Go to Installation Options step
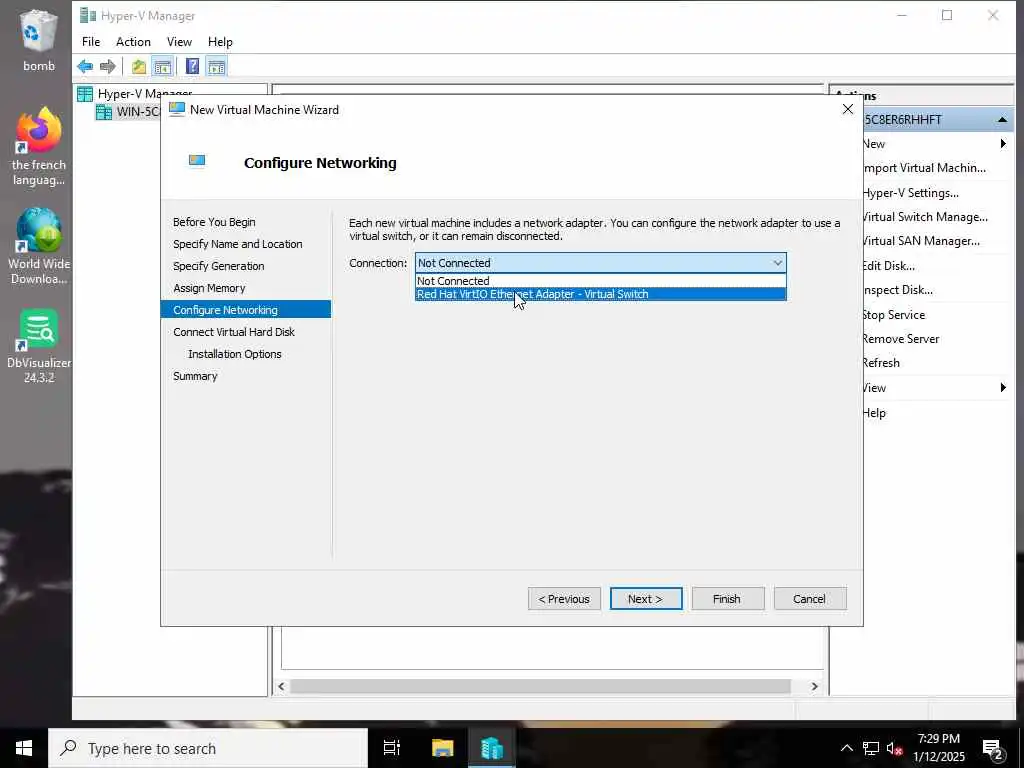The width and height of the screenshot is (1024, 768). pos(234,354)
